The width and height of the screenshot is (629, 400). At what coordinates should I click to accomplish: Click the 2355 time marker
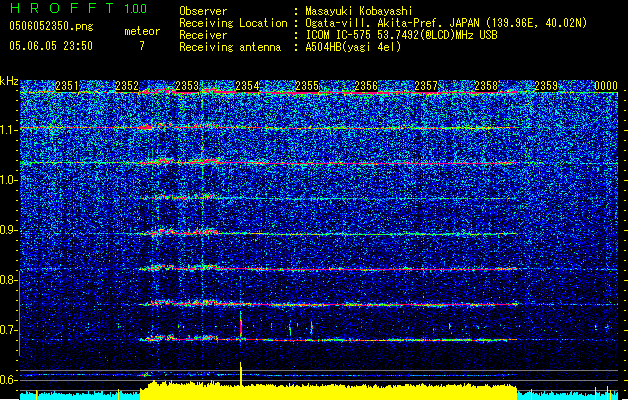click(307, 86)
